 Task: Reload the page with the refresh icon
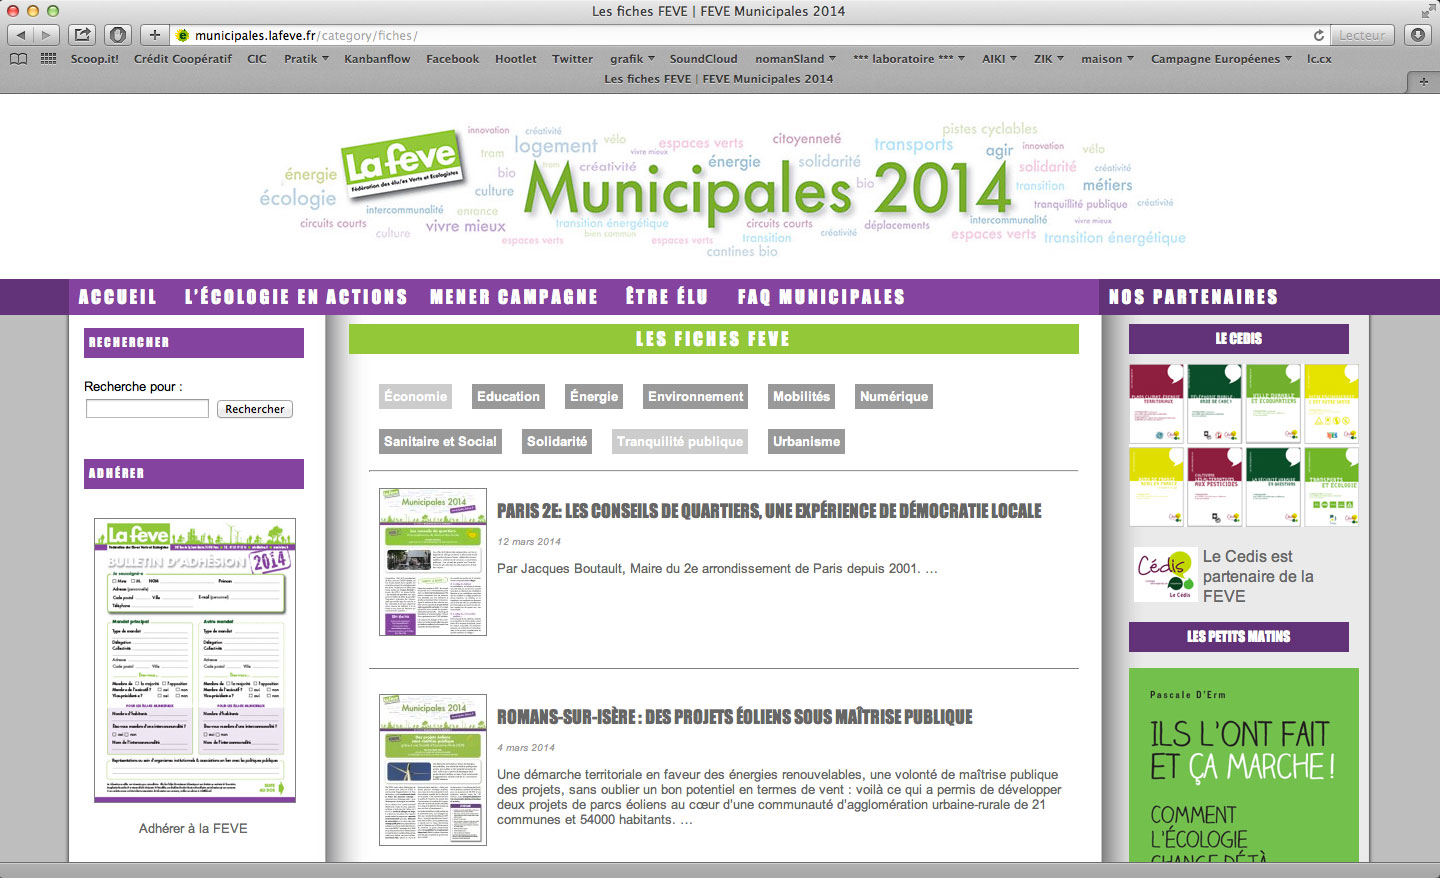pyautogui.click(x=1319, y=35)
